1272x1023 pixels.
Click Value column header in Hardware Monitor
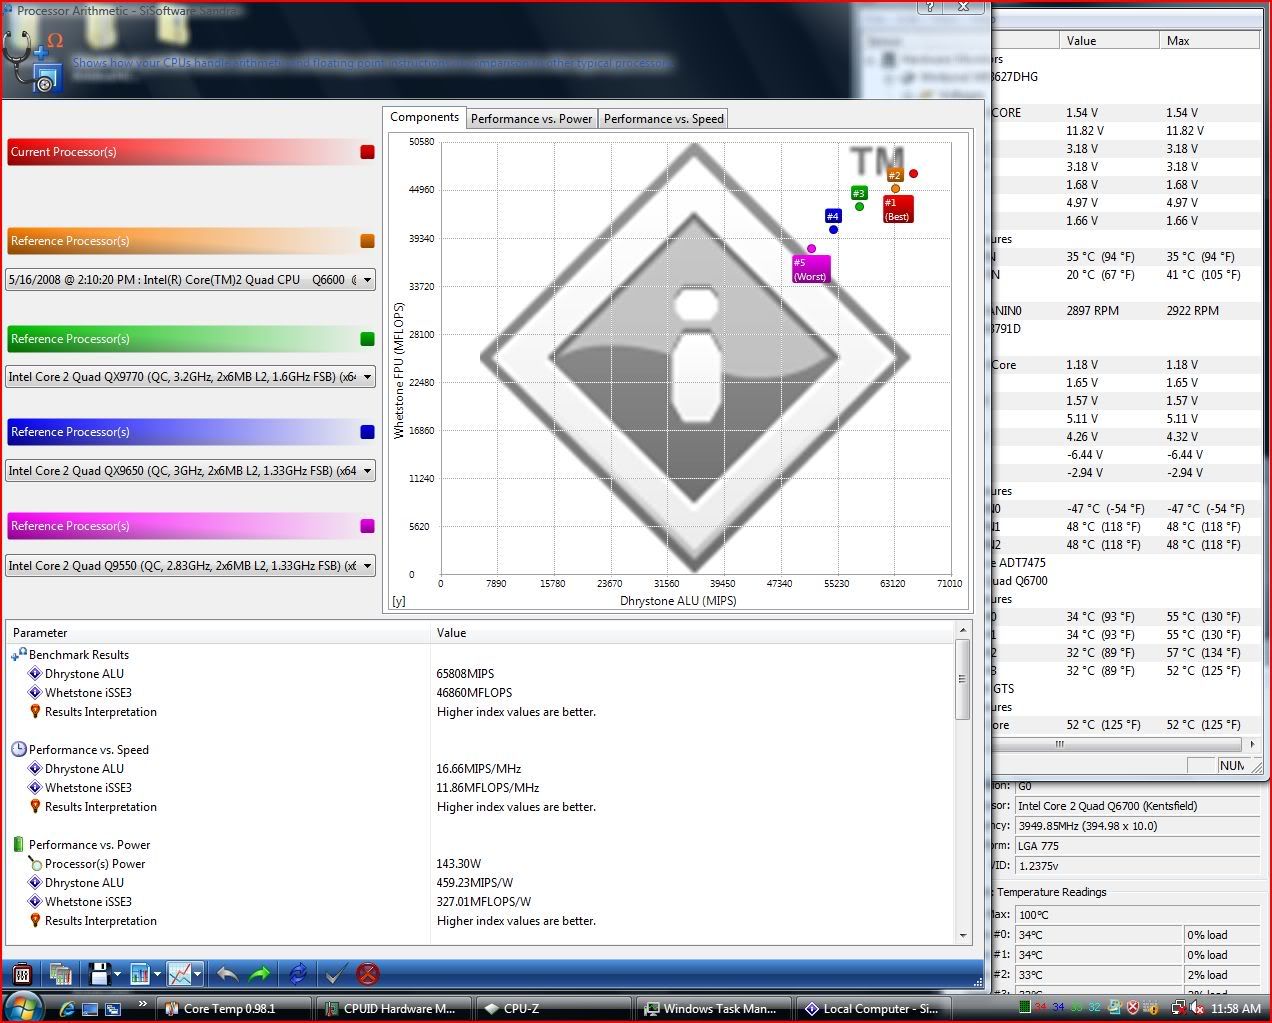[x=1108, y=40]
